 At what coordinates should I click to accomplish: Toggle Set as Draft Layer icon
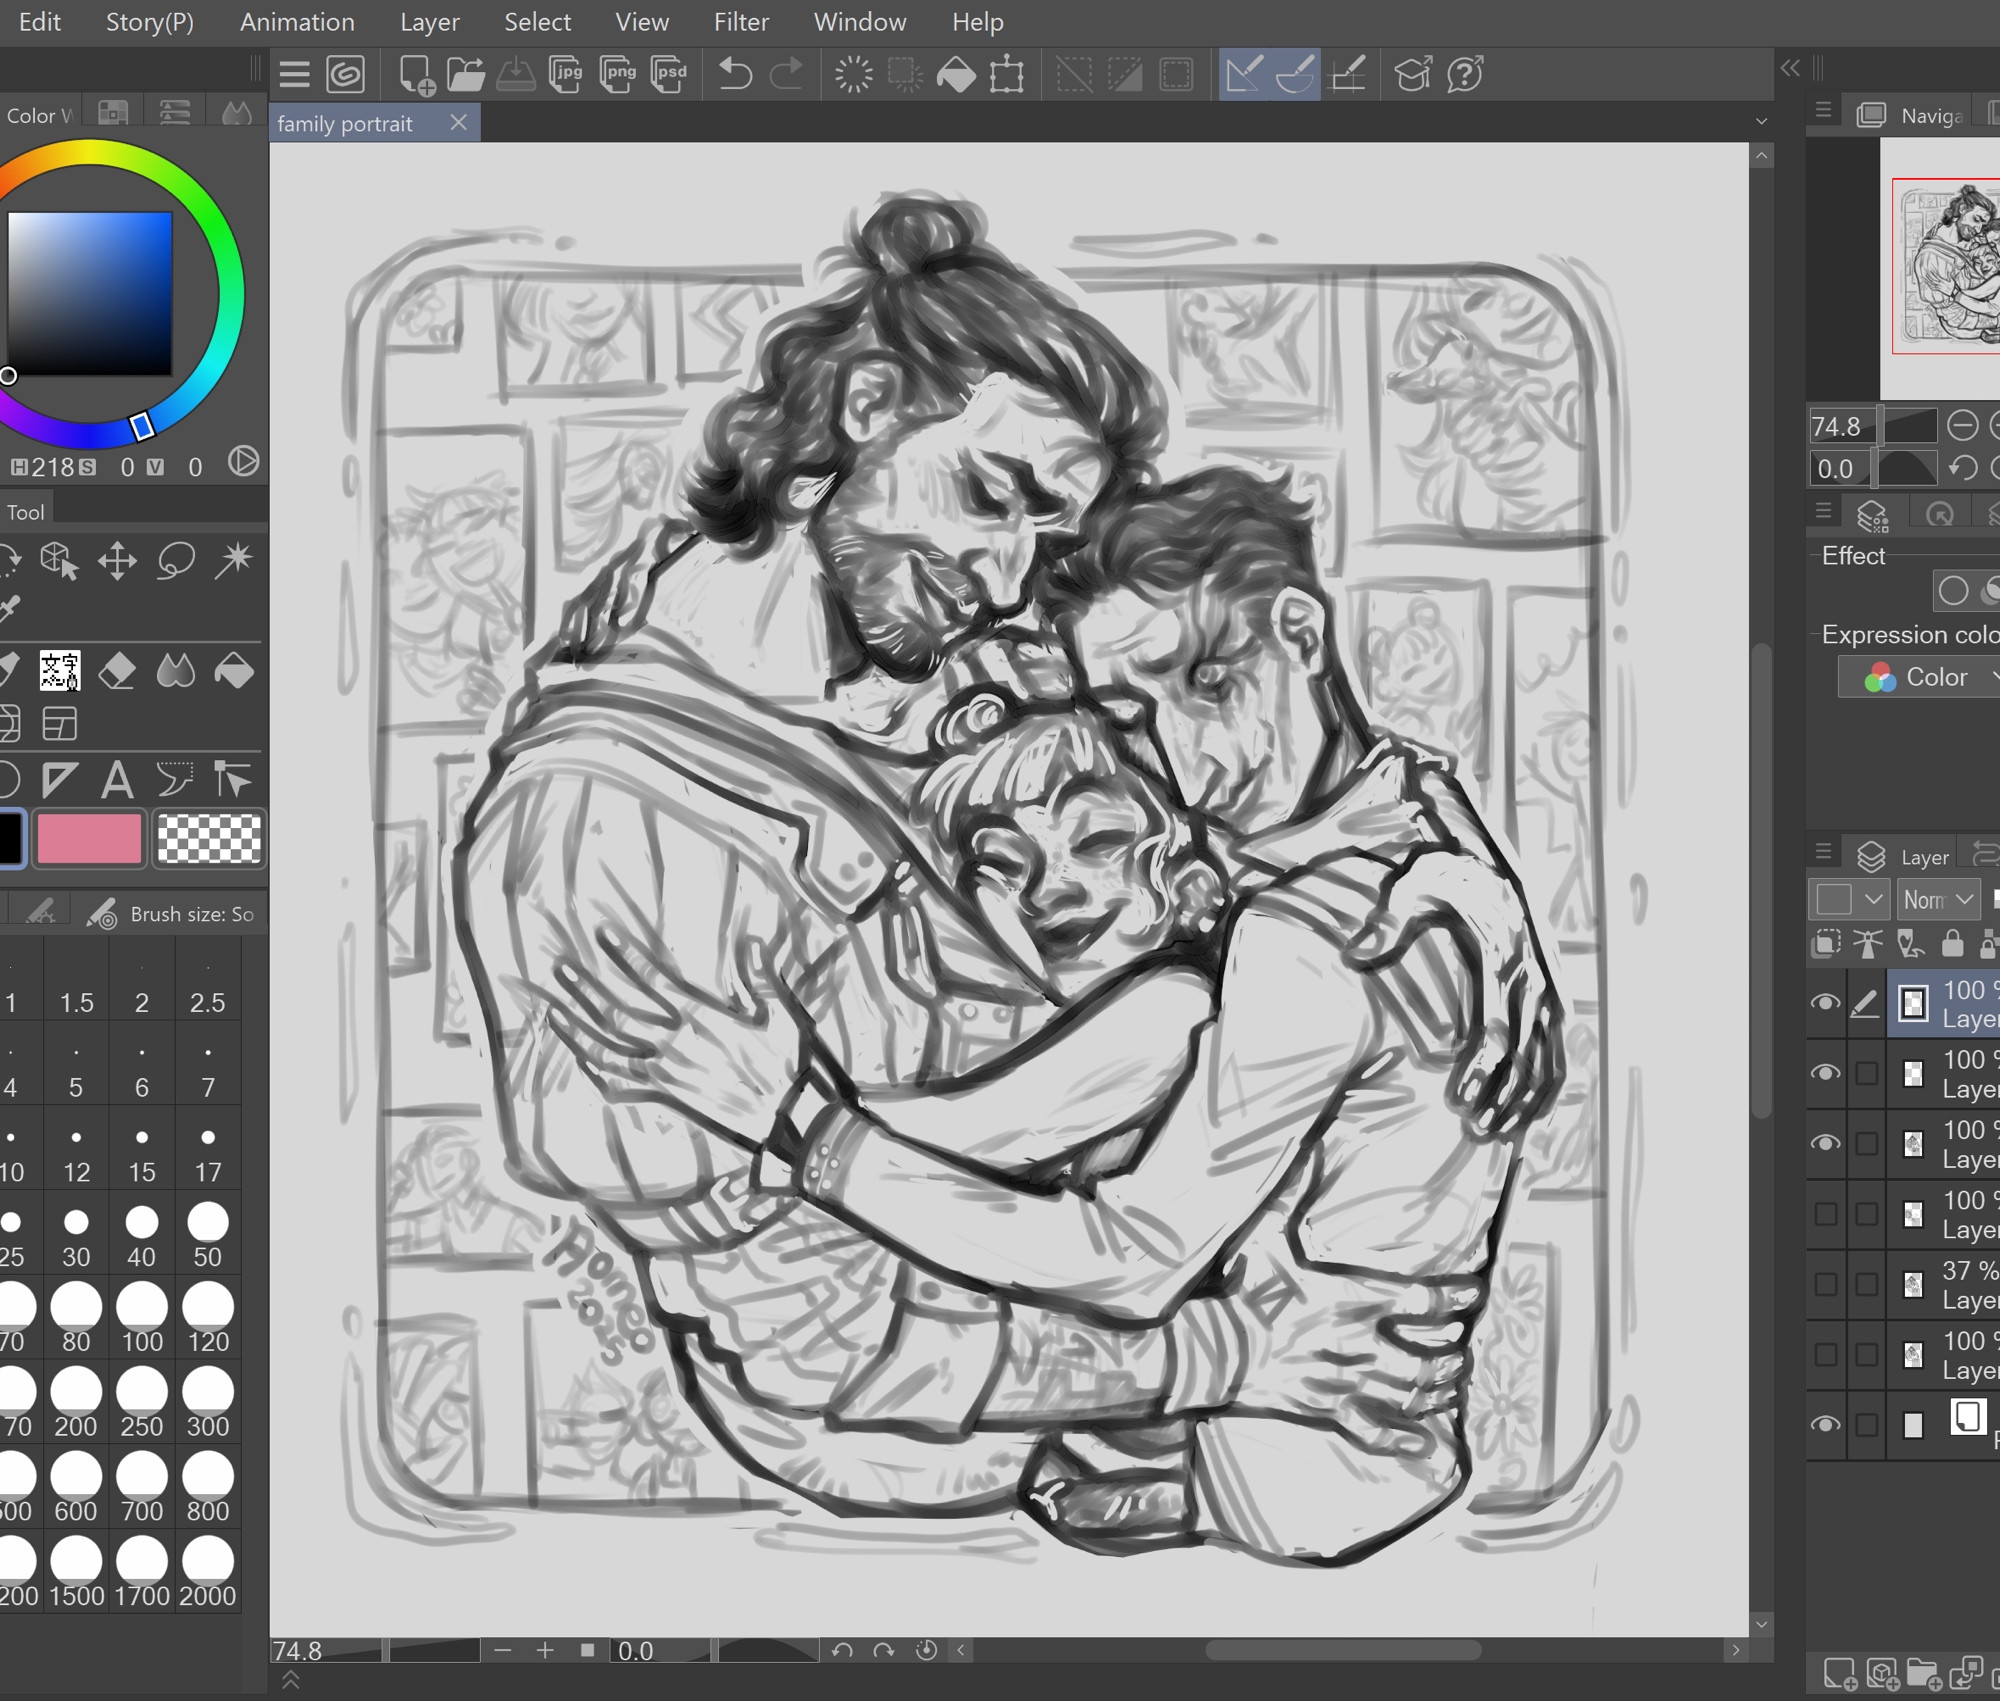coord(1910,943)
